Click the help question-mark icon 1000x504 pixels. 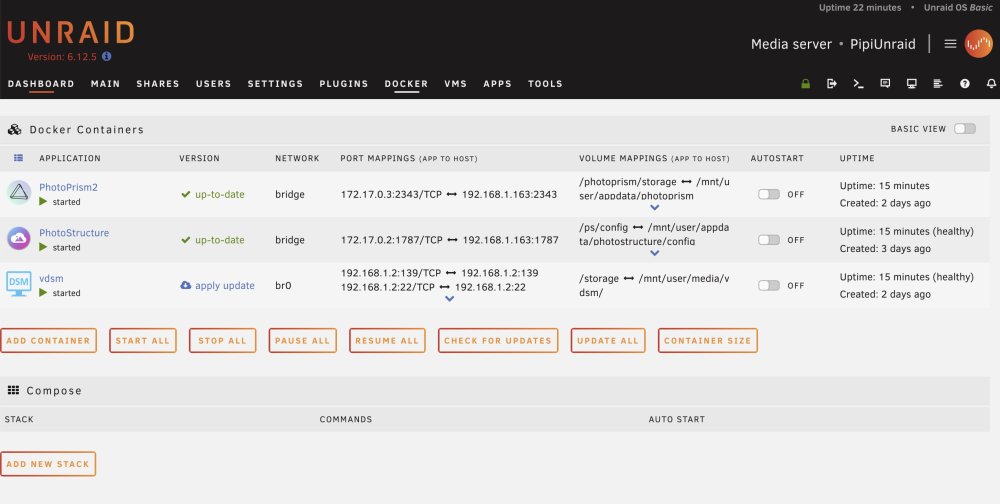point(965,84)
